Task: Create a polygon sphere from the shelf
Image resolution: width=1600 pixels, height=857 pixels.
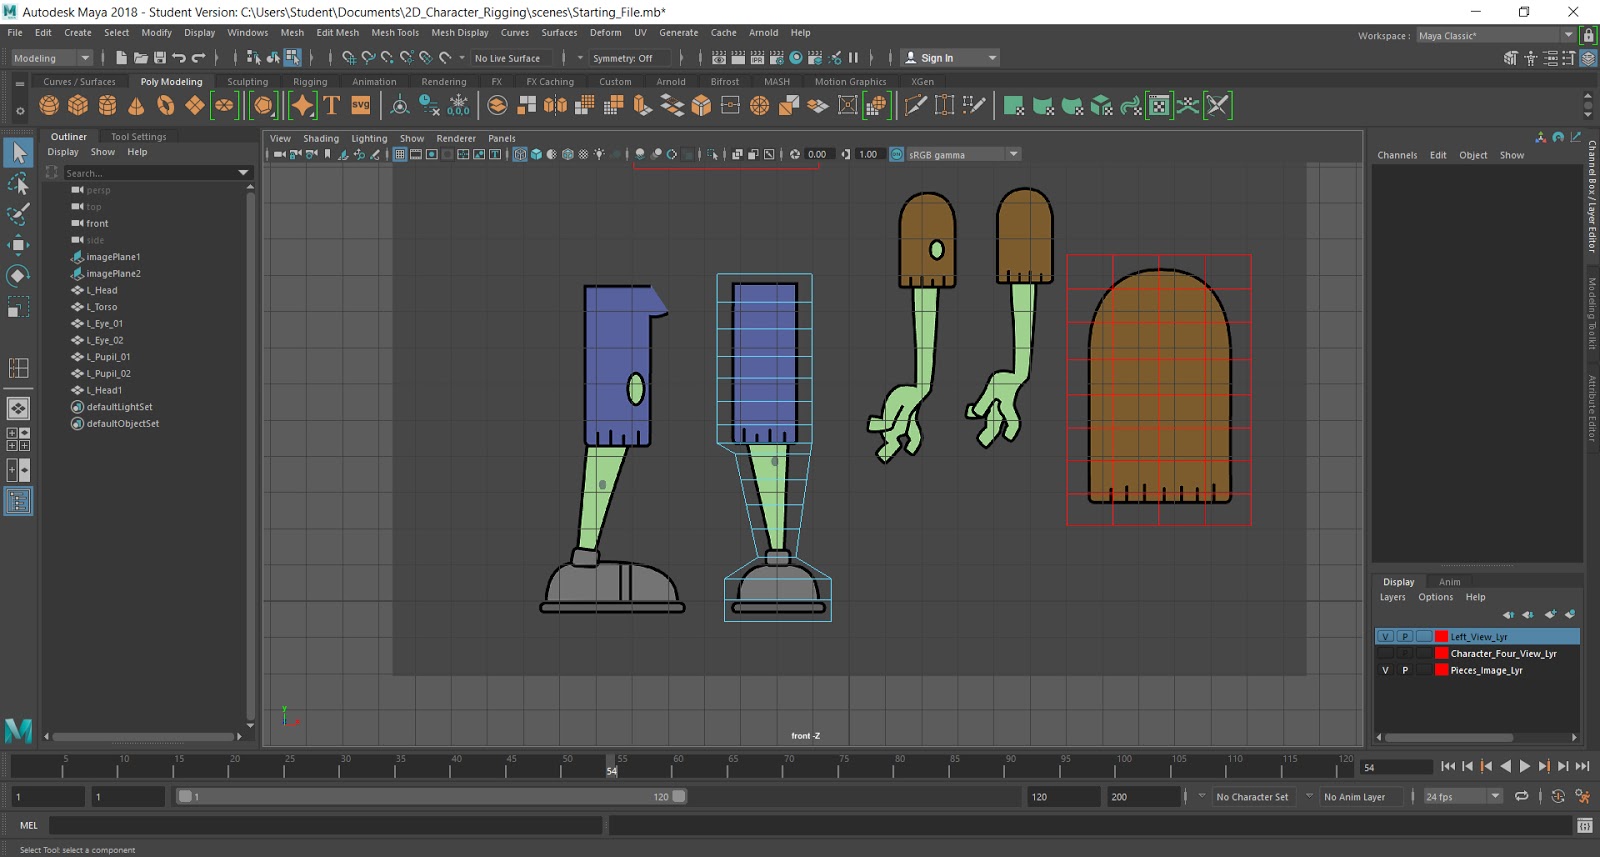Action: [49, 105]
